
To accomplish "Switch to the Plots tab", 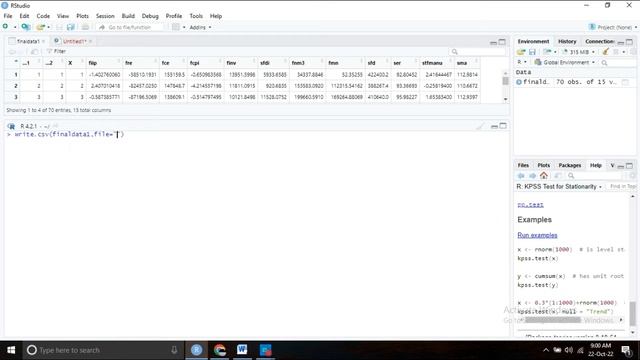I will [x=543, y=165].
